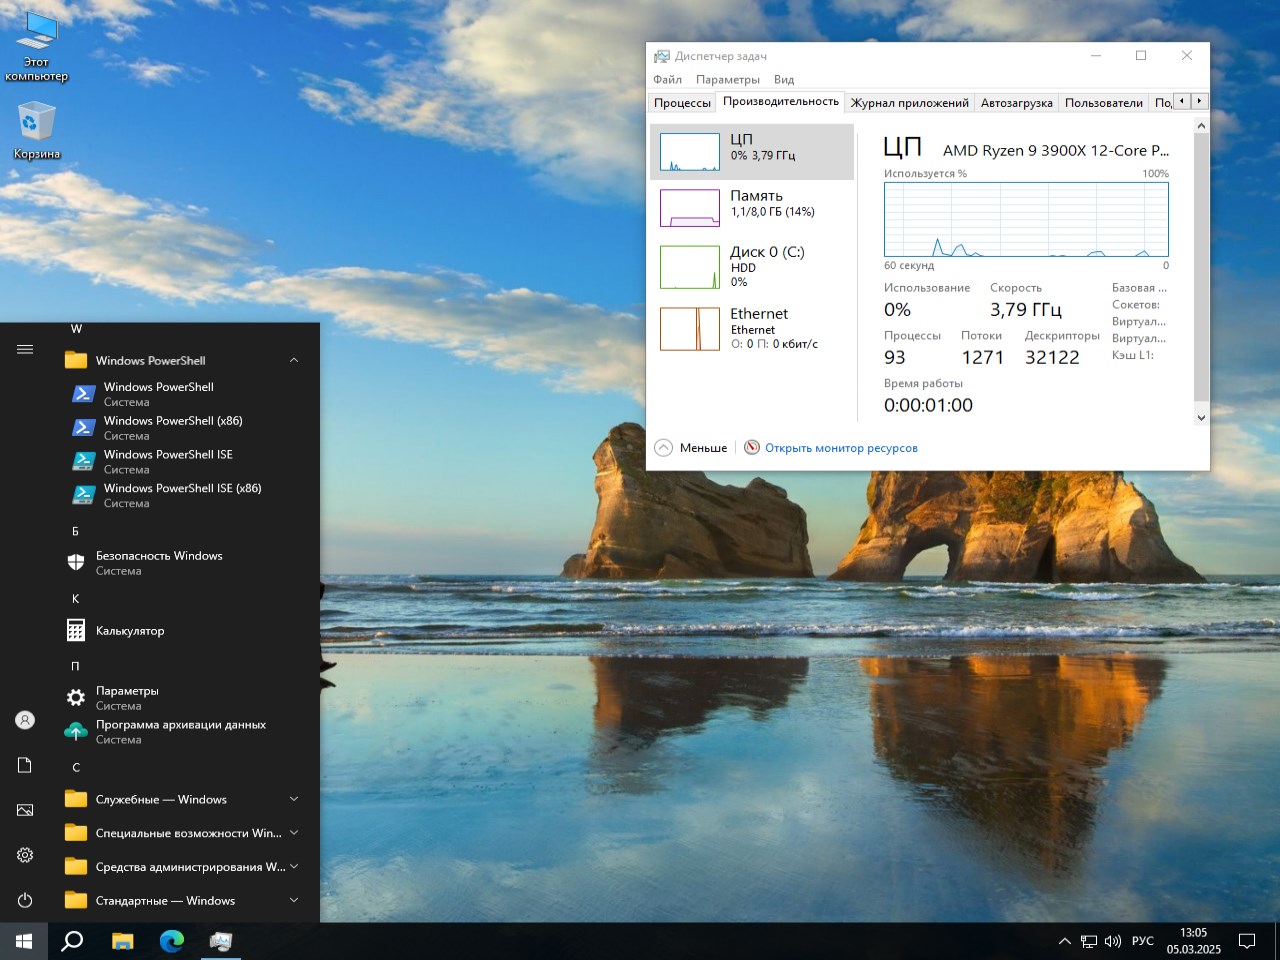
Task: Switch to the Автозагрузка tab
Action: 1016,103
